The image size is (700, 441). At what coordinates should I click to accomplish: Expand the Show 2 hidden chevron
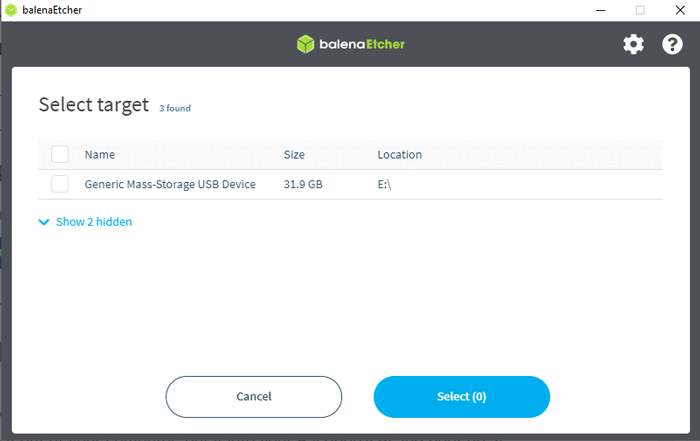(44, 222)
